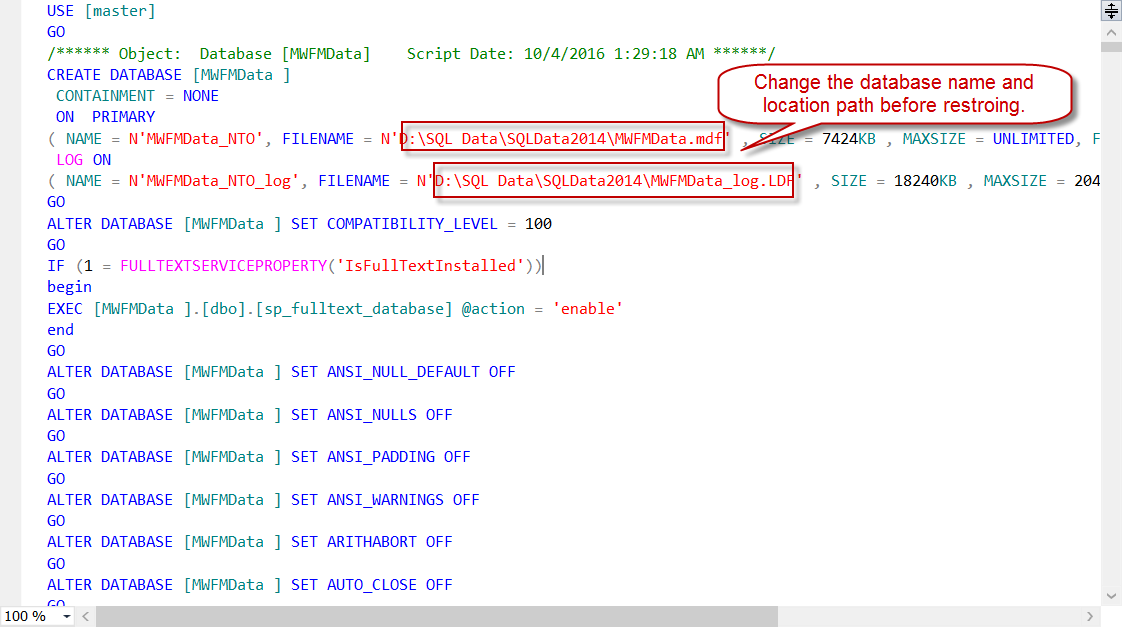Viewport: 1122px width, 627px height.
Task: Click the vertical scrollbar thumb
Action: pyautogui.click(x=1111, y=47)
